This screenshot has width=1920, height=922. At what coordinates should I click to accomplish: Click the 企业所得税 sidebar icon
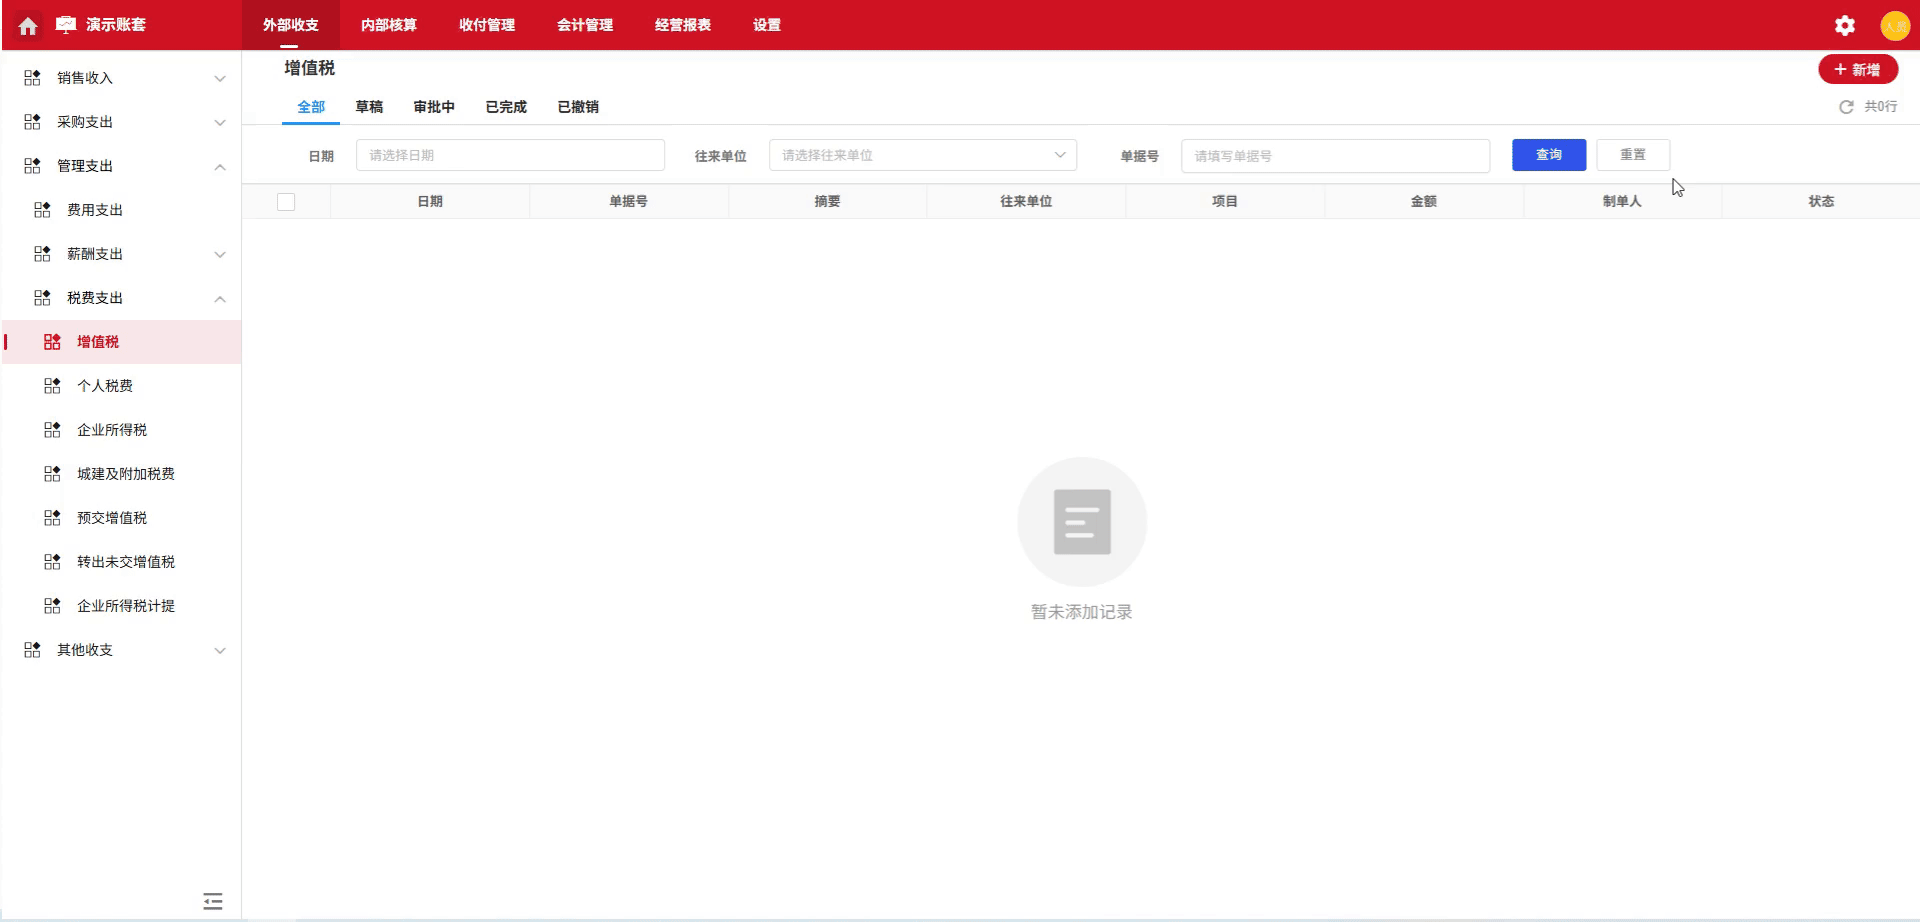coord(52,429)
